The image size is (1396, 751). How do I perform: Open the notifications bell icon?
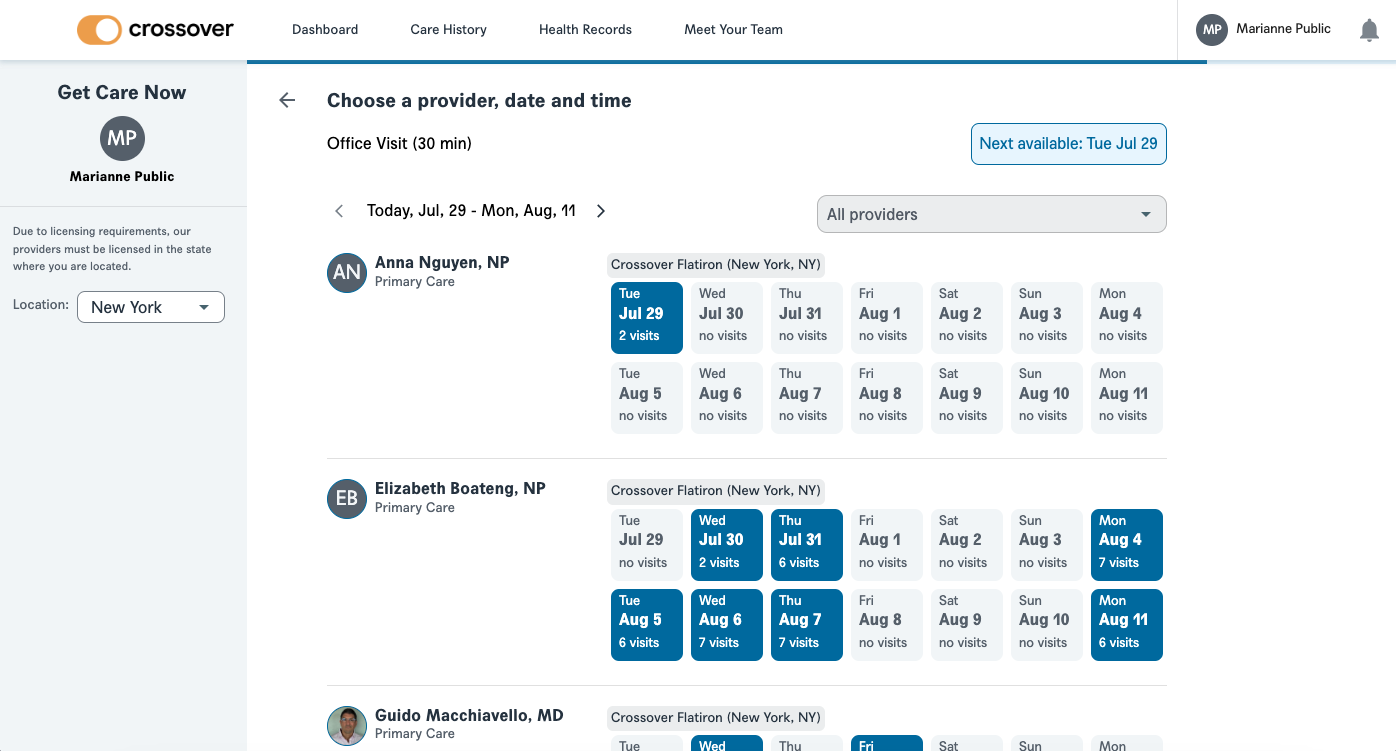pos(1369,30)
